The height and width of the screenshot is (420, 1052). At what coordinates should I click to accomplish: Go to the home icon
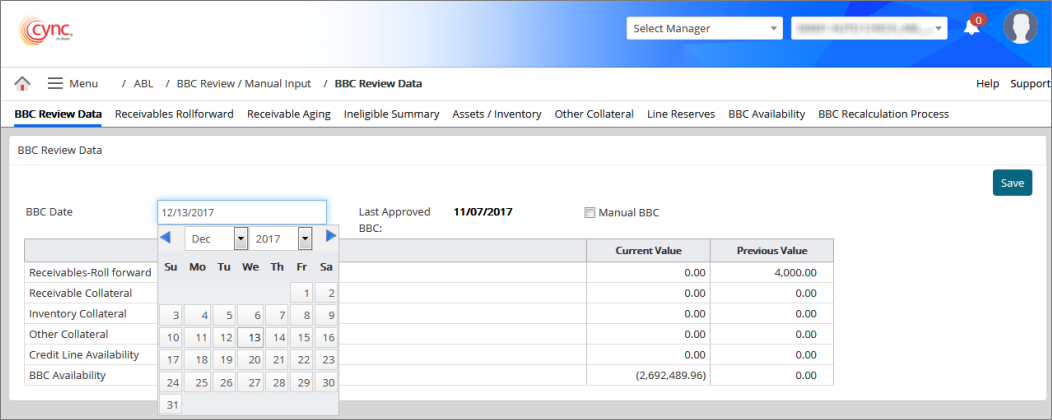(x=22, y=84)
